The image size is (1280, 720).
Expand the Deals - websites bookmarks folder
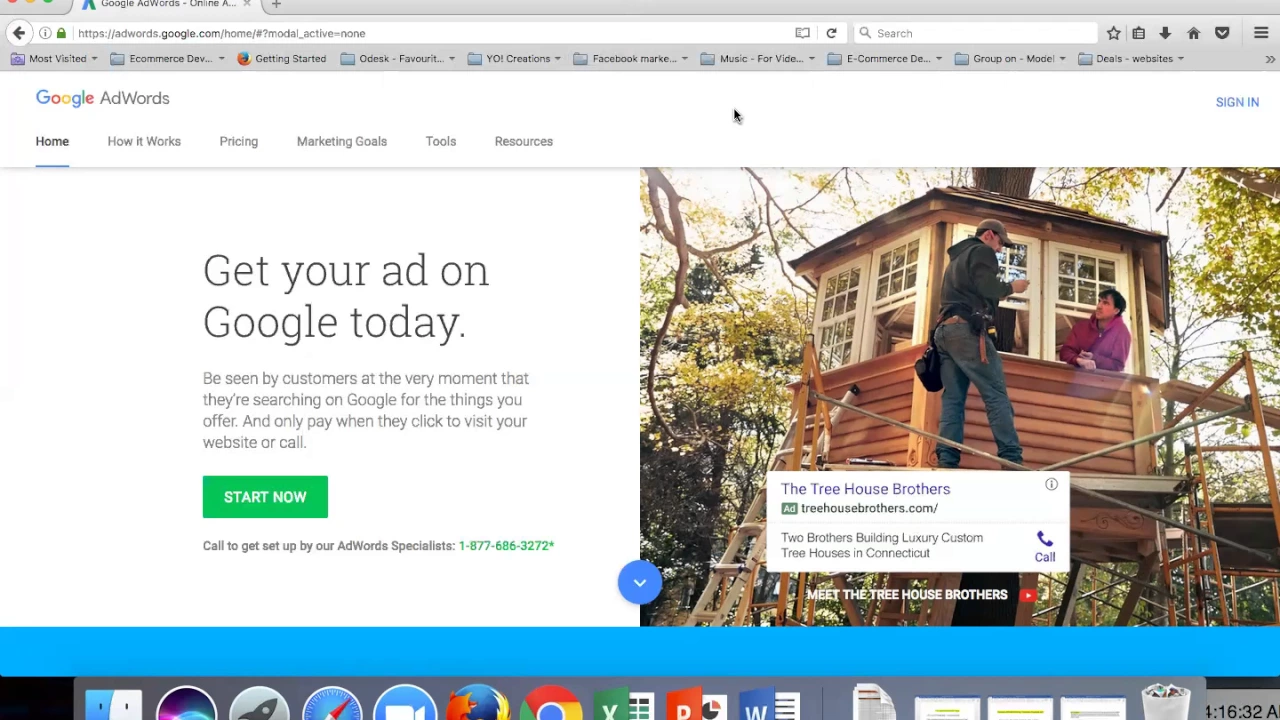(x=1131, y=58)
